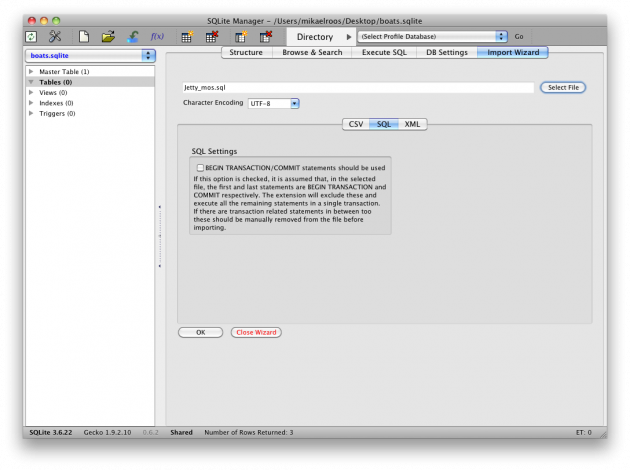The height and width of the screenshot is (470, 630).
Task: Create a new database with blank page icon
Action: click(x=84, y=37)
